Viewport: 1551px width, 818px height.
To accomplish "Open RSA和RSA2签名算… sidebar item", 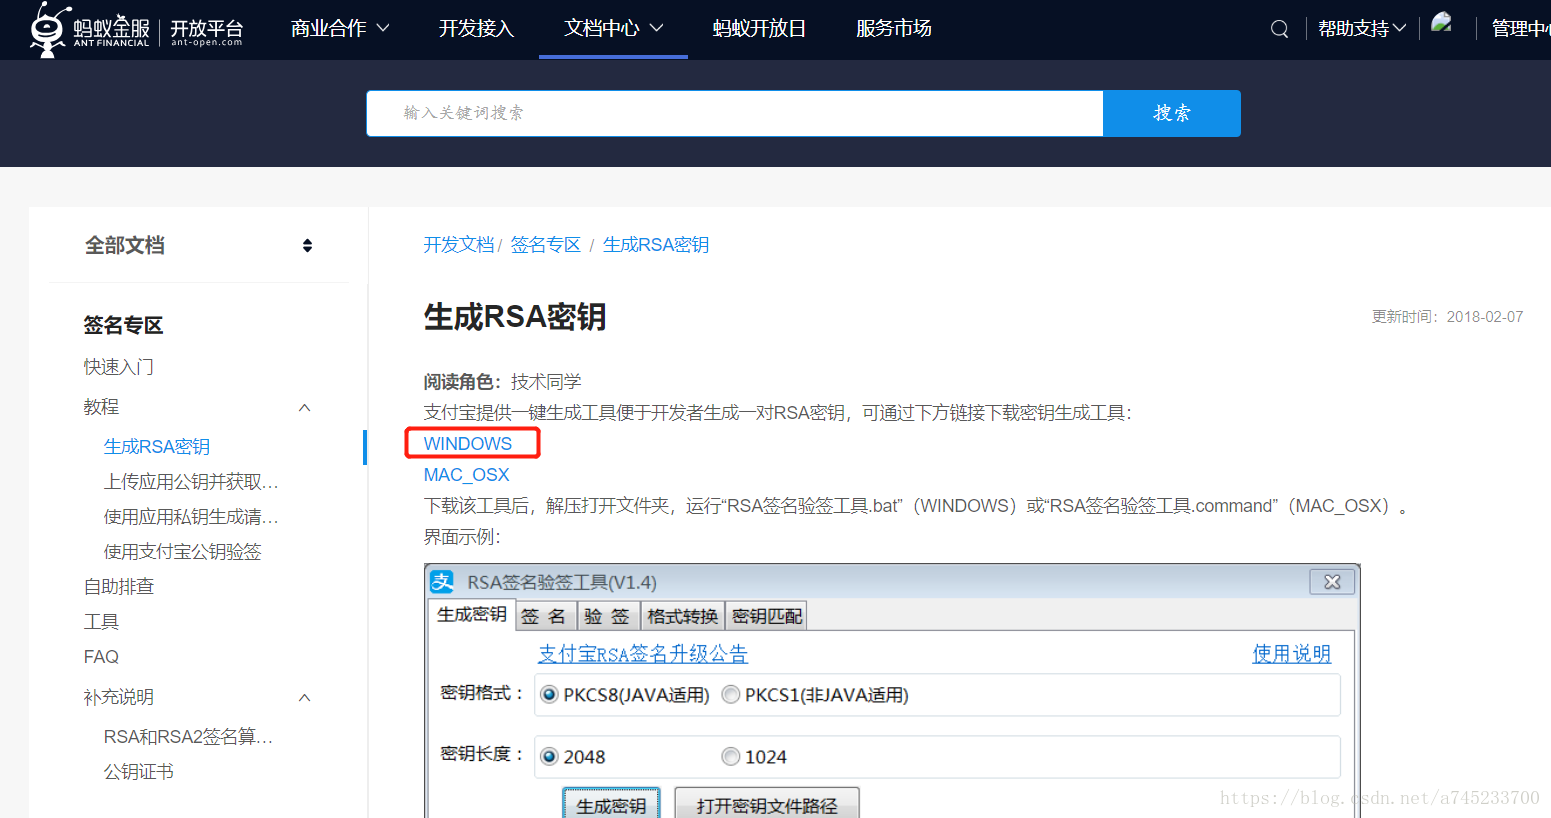I will (x=188, y=737).
